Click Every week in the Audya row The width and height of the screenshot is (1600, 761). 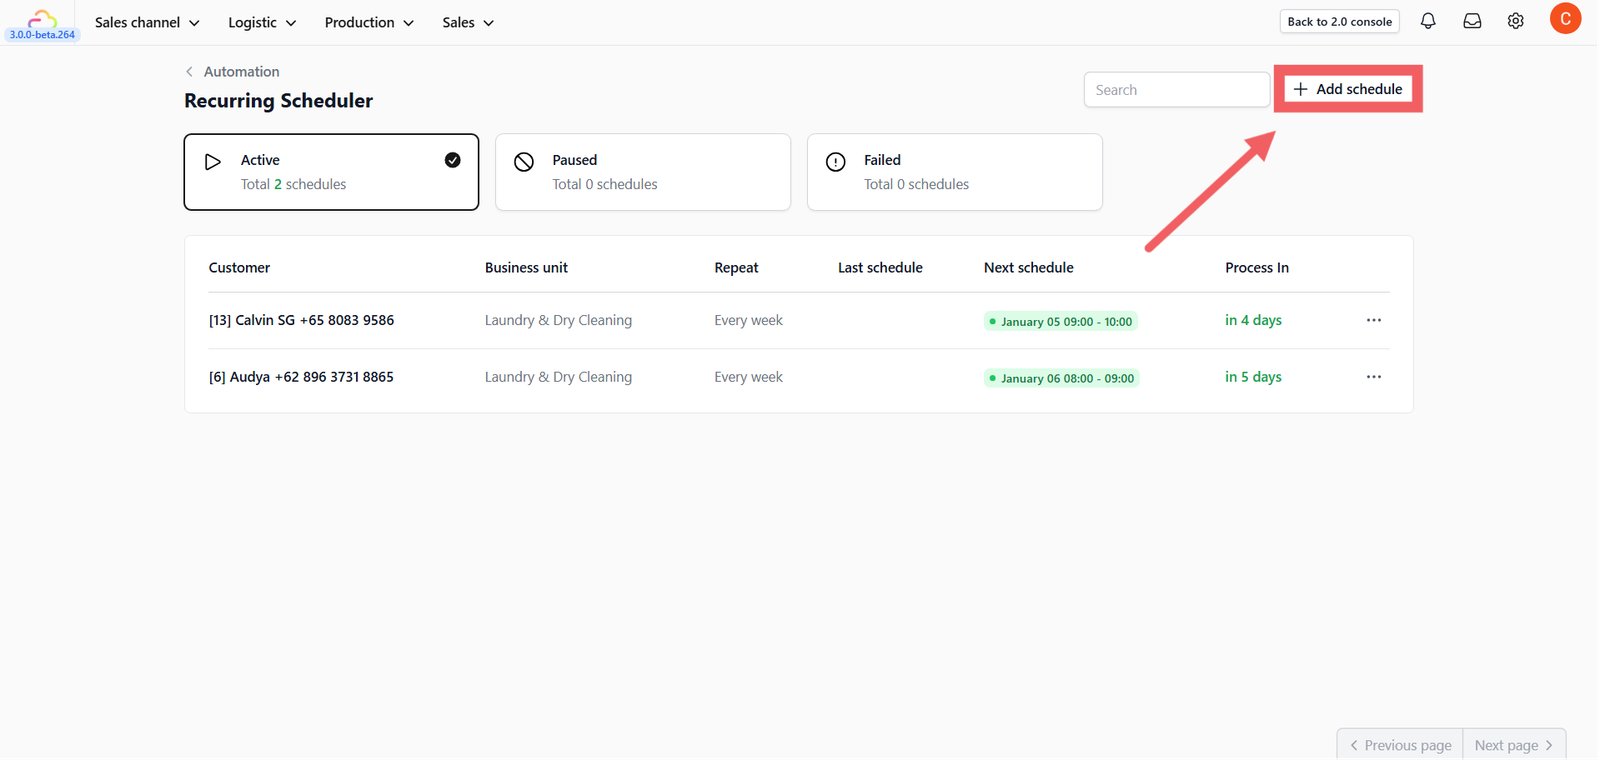(x=748, y=377)
